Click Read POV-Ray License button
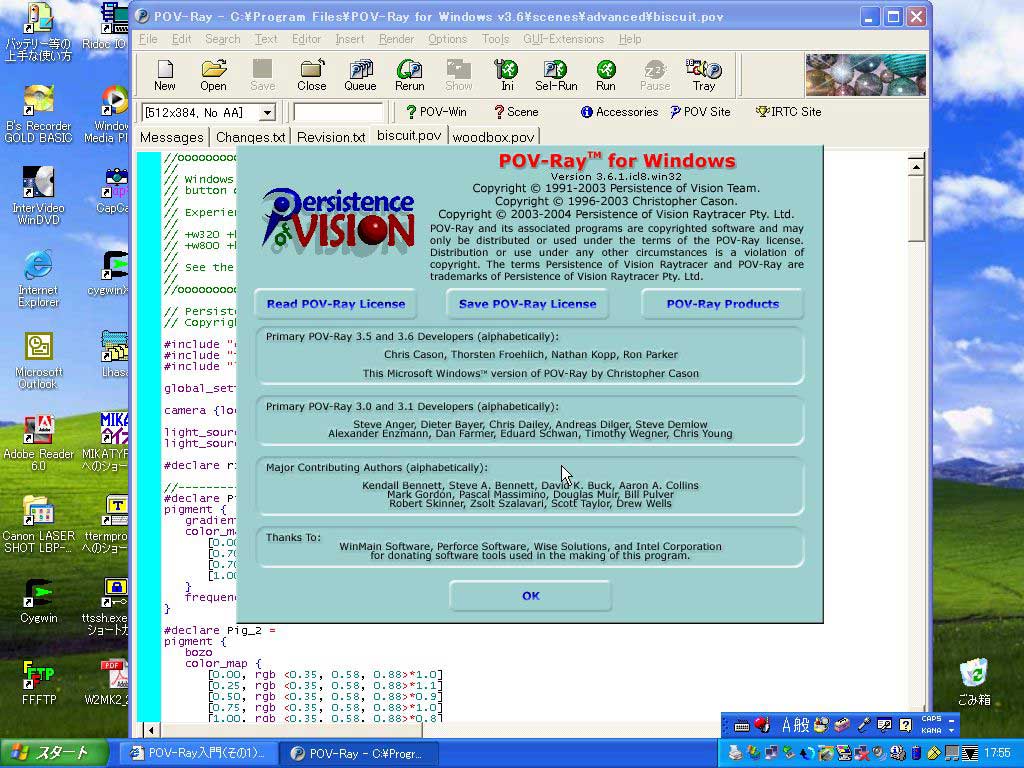 (336, 304)
